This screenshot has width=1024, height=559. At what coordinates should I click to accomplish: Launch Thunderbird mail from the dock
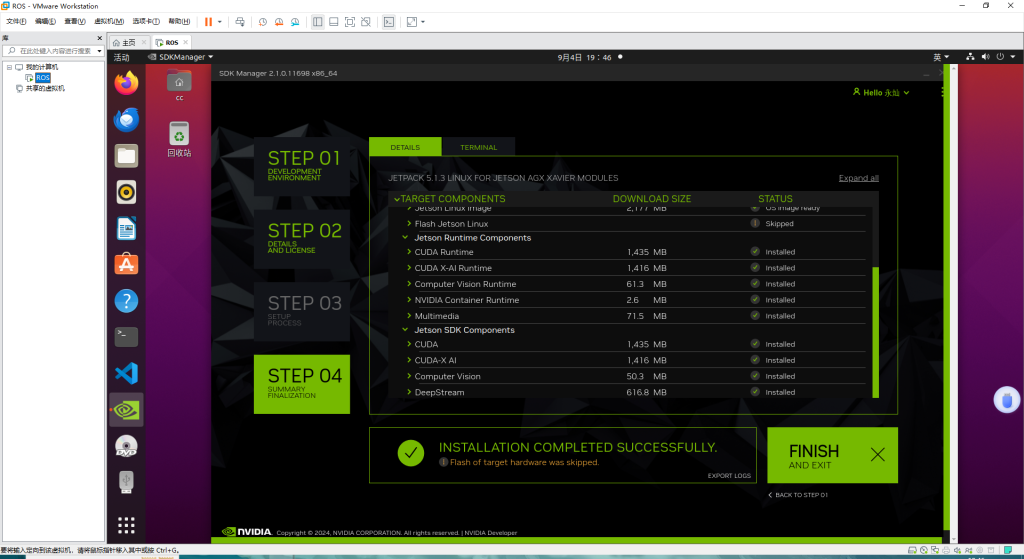click(126, 120)
